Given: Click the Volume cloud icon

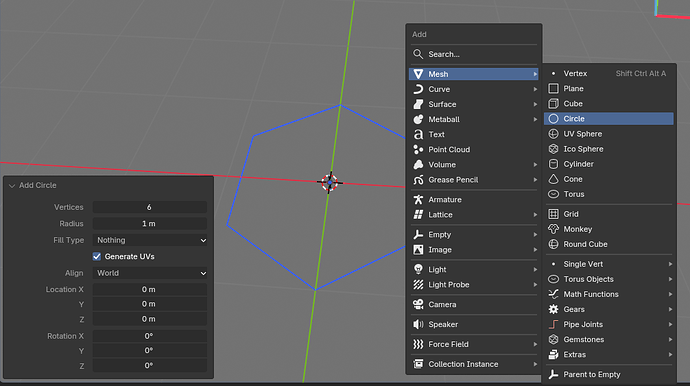Looking at the screenshot, I should (x=418, y=165).
